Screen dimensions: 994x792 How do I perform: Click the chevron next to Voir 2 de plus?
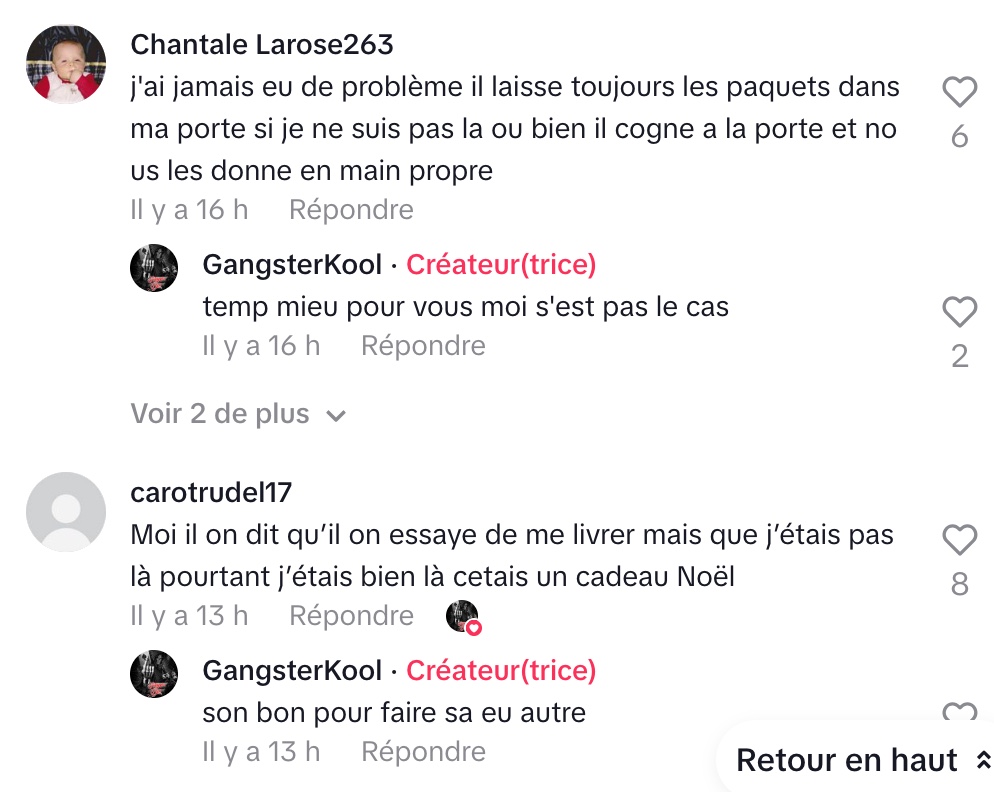(335, 416)
